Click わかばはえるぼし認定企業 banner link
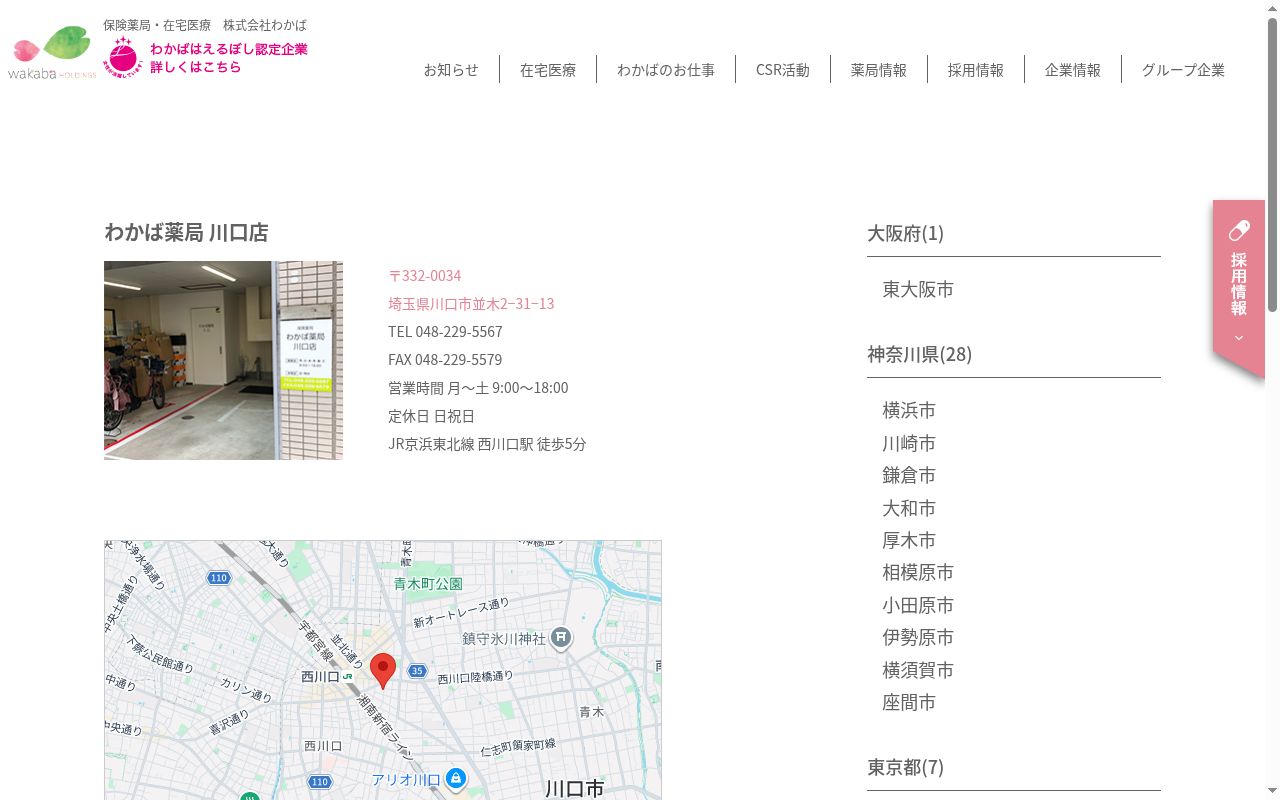The height and width of the screenshot is (800, 1280). (229, 57)
